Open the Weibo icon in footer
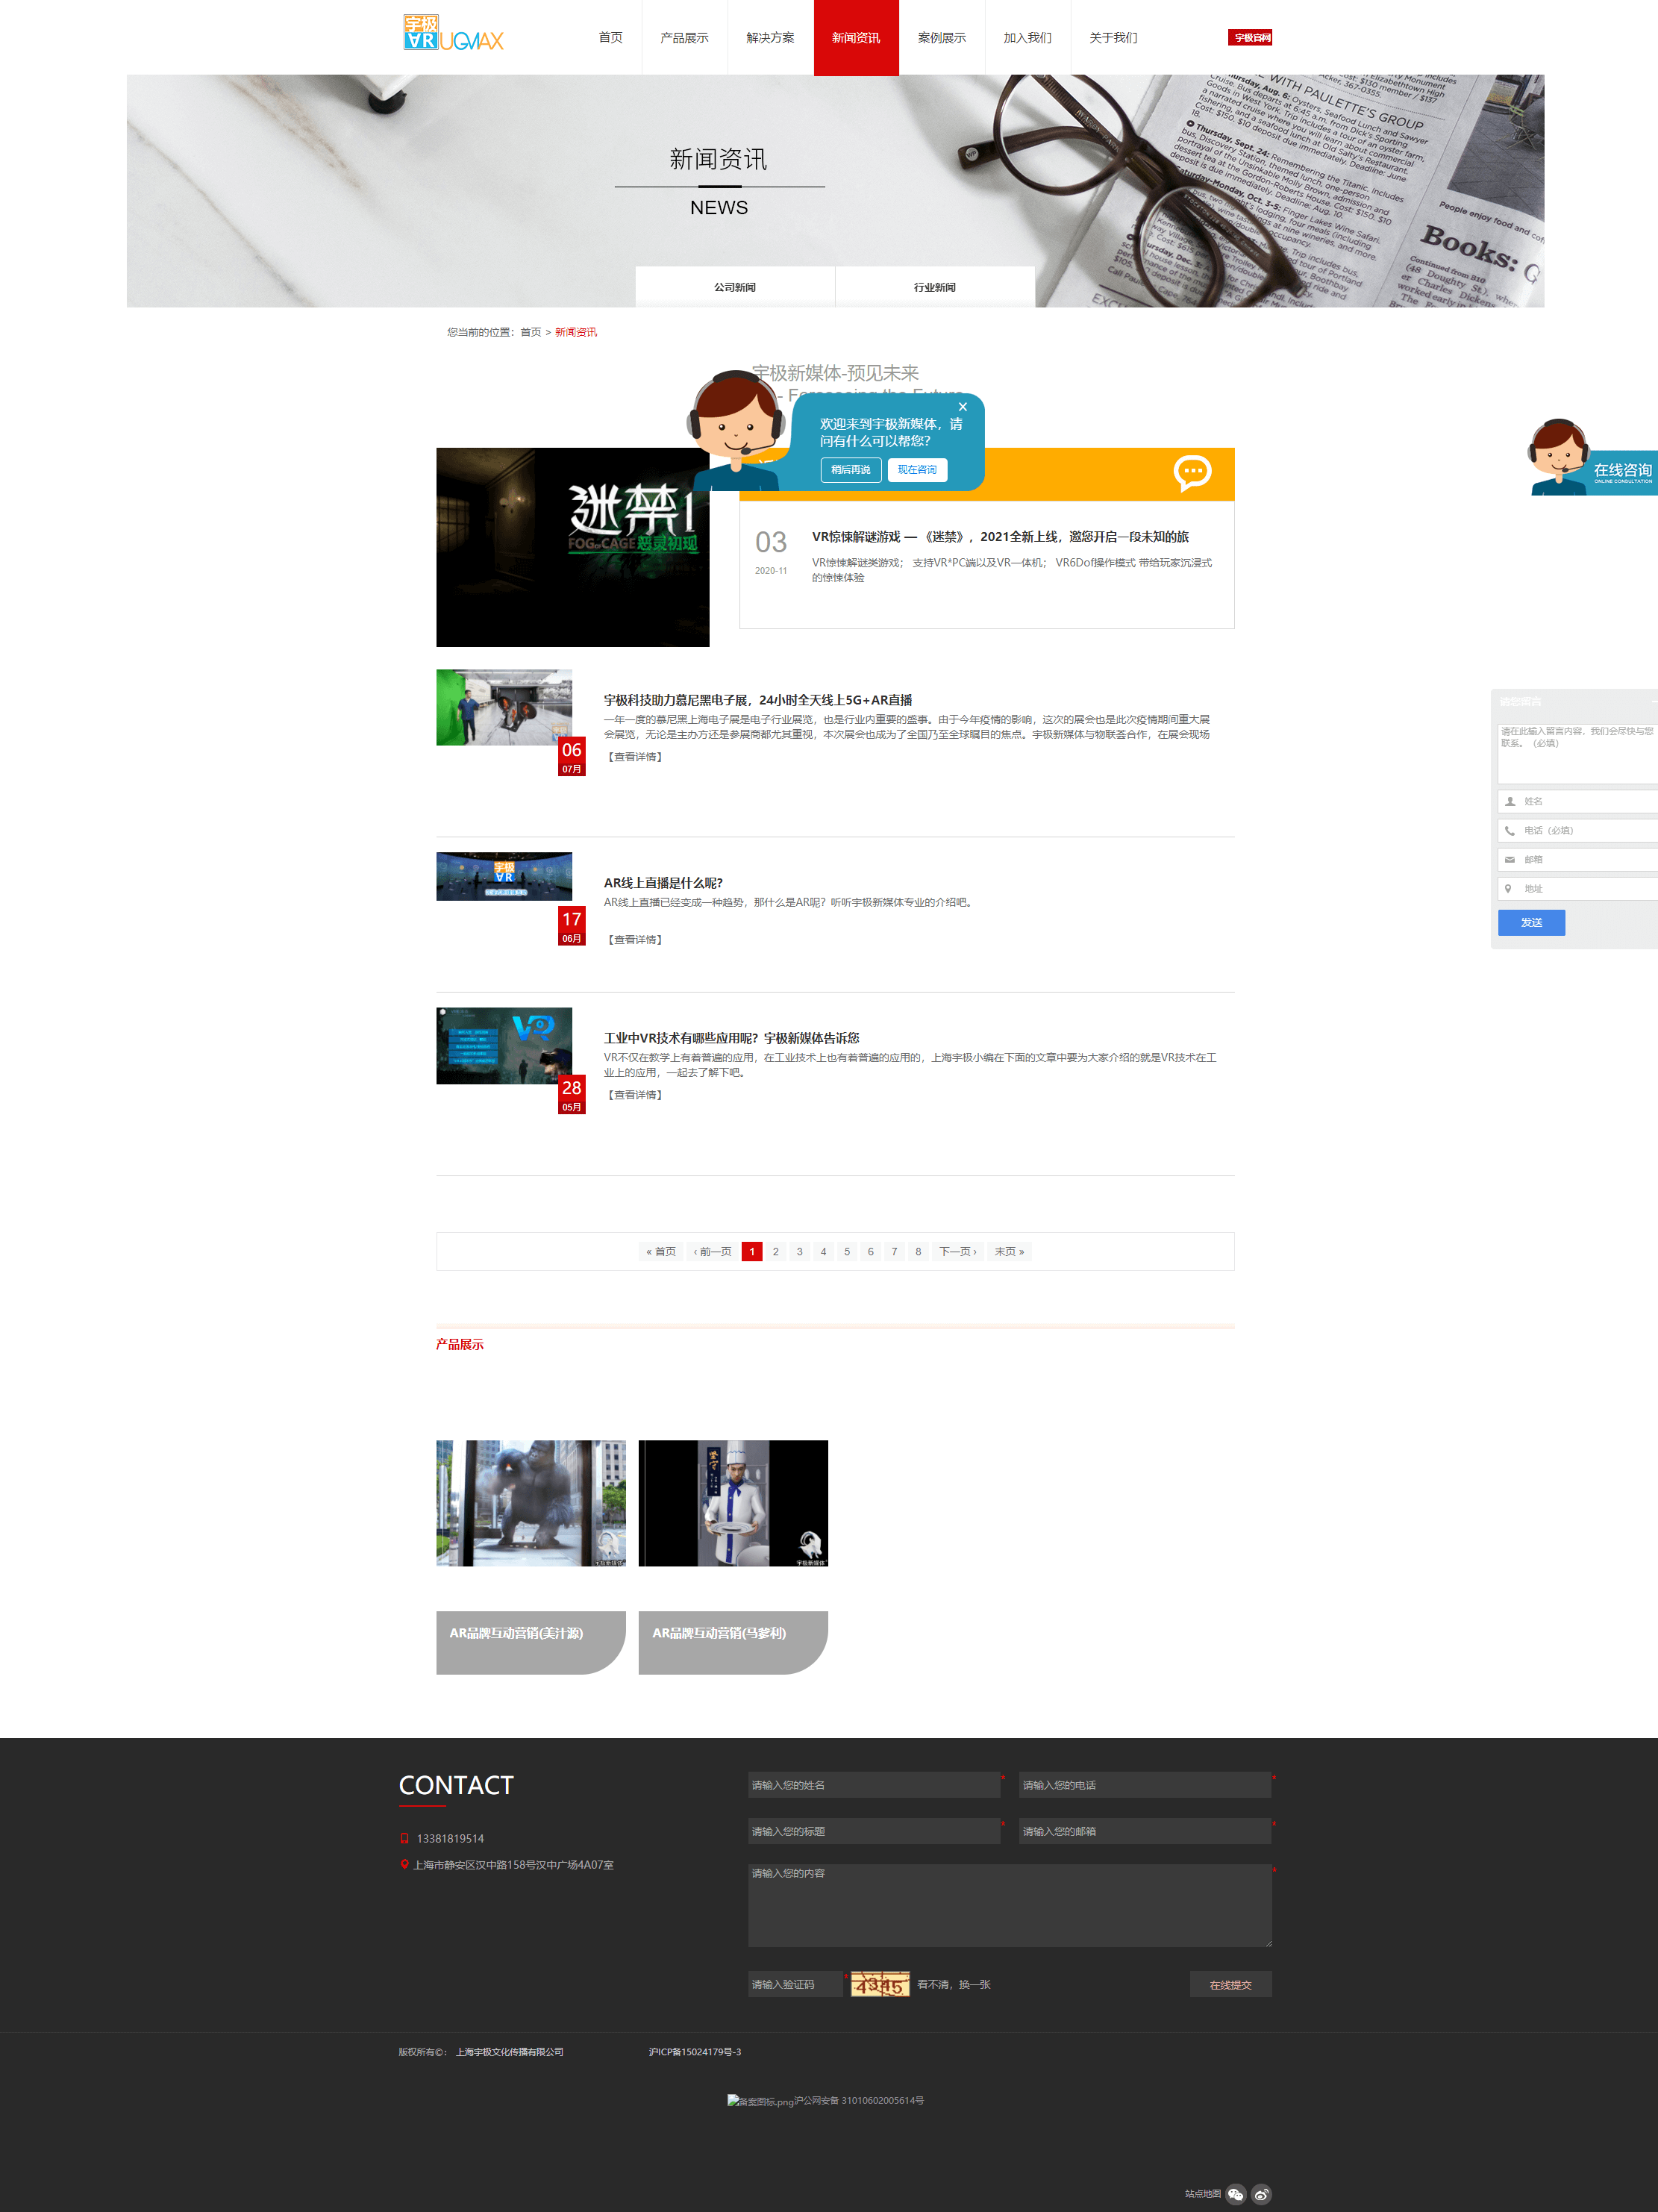The image size is (1658, 2212). tap(1261, 2194)
